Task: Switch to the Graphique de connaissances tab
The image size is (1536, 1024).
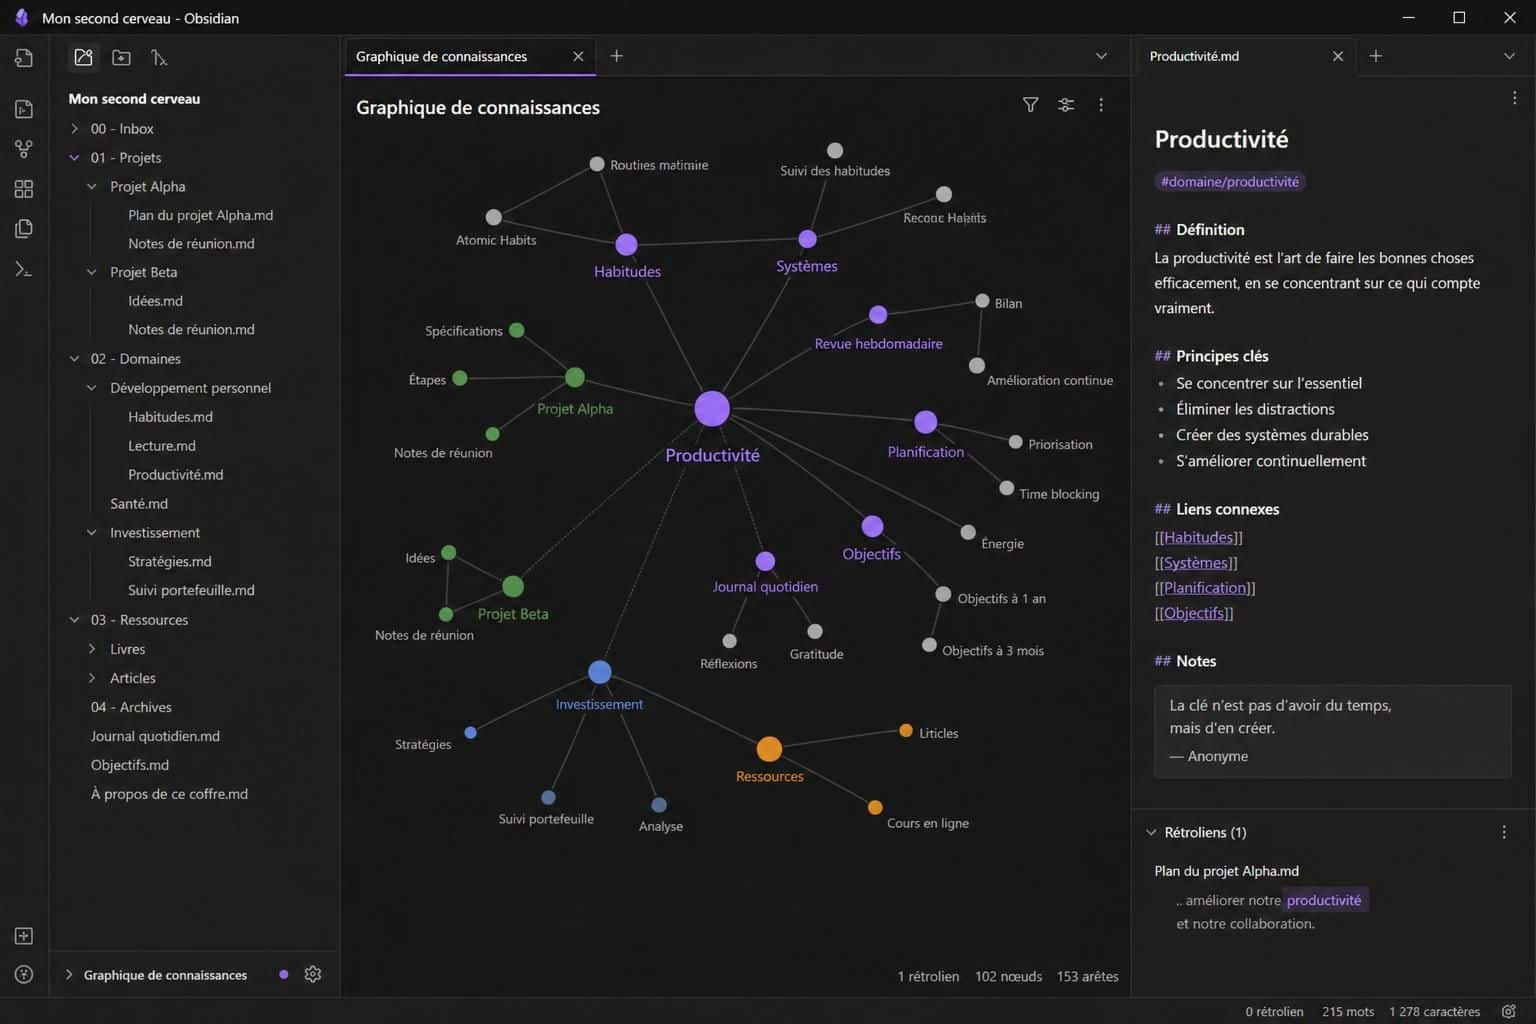Action: pos(441,56)
